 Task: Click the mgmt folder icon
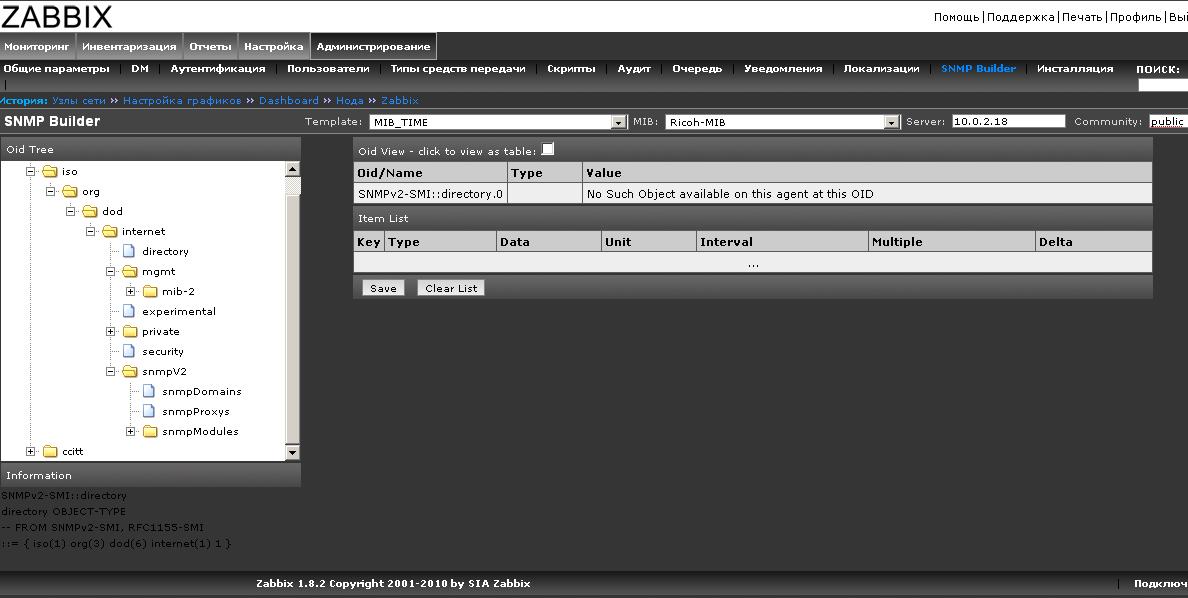click(x=130, y=271)
